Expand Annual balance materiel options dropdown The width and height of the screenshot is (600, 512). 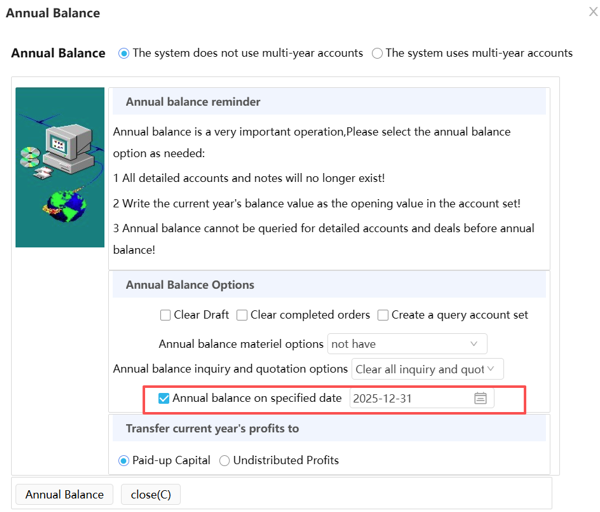[x=406, y=344]
